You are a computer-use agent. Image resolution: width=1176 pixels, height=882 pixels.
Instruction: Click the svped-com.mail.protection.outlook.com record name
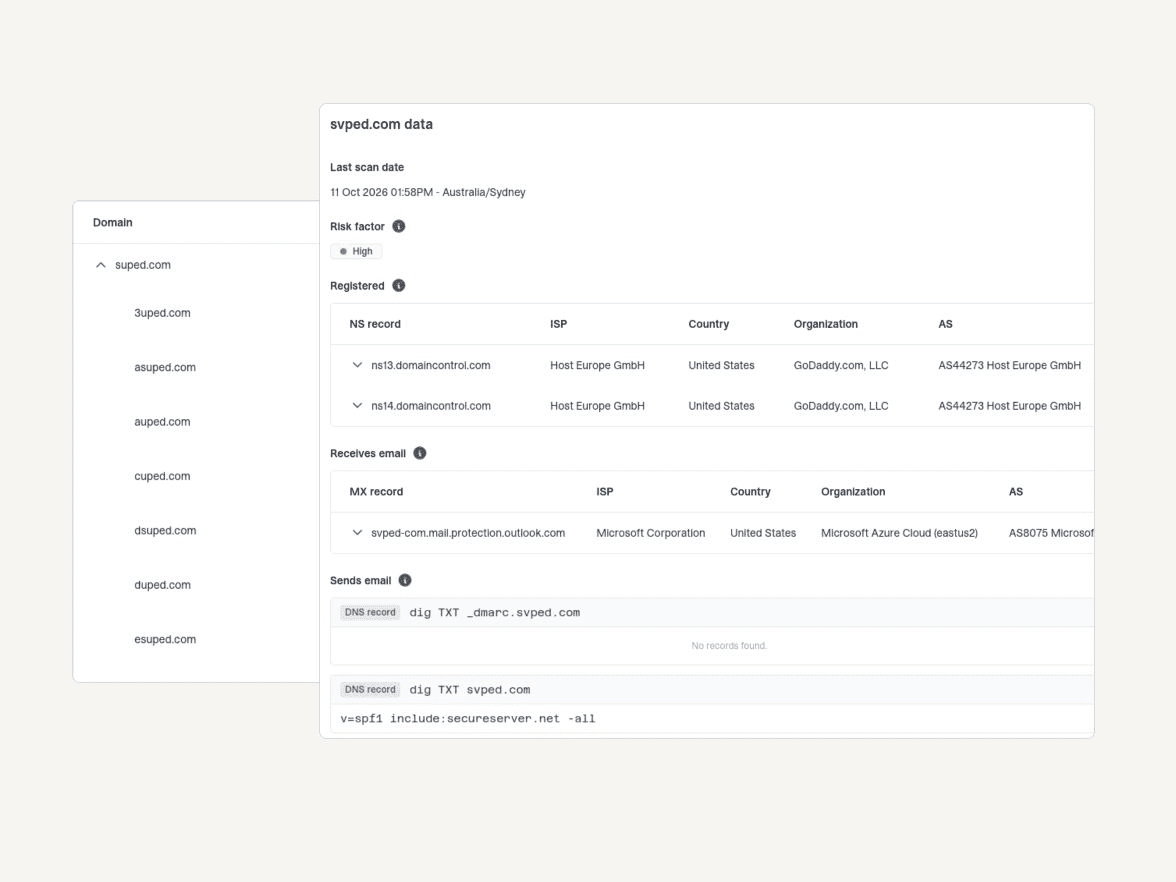pyautogui.click(x=468, y=533)
